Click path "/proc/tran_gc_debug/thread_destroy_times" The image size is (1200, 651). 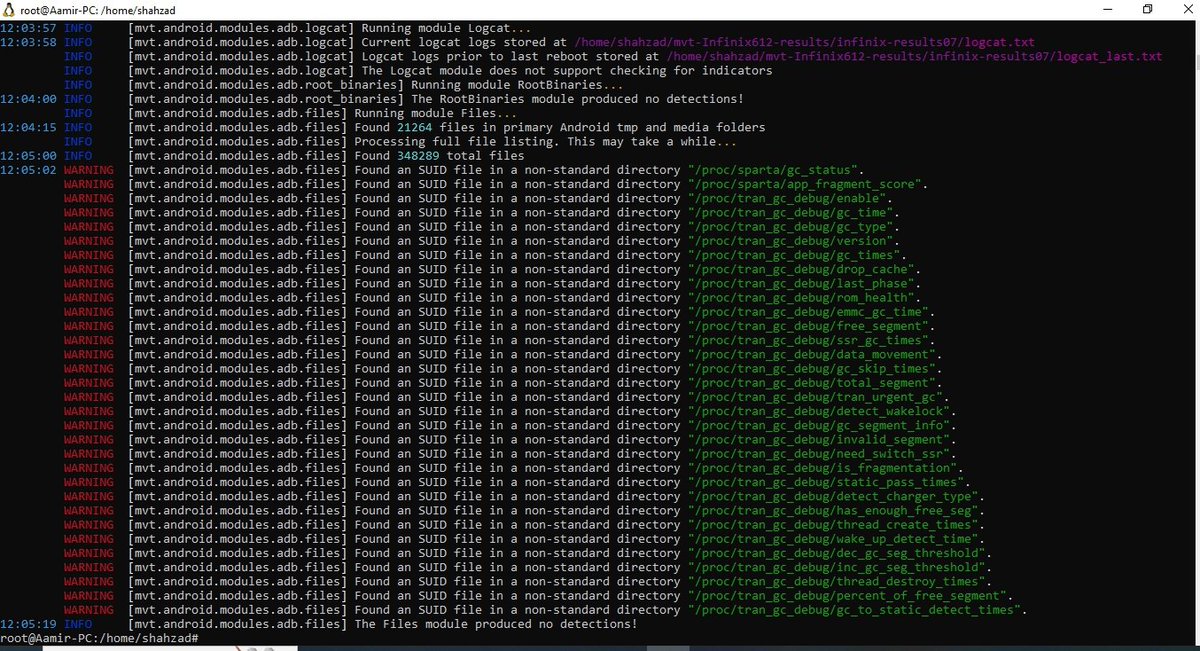839,582
